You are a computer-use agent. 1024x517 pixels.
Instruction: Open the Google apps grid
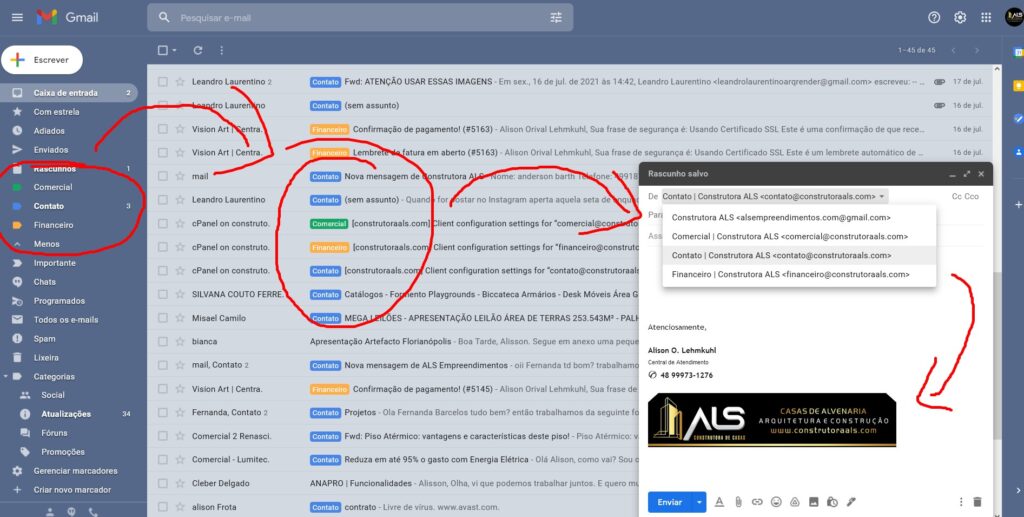(986, 18)
